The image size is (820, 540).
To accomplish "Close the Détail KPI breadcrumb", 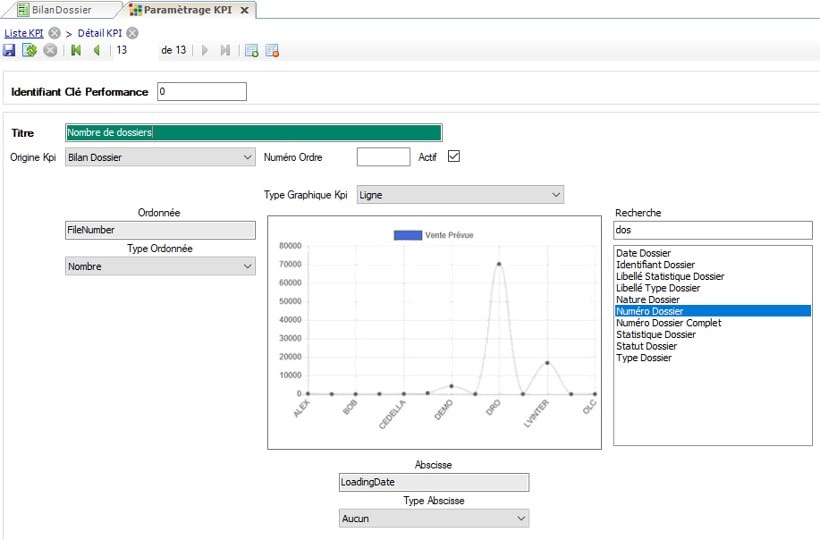I will 133,33.
